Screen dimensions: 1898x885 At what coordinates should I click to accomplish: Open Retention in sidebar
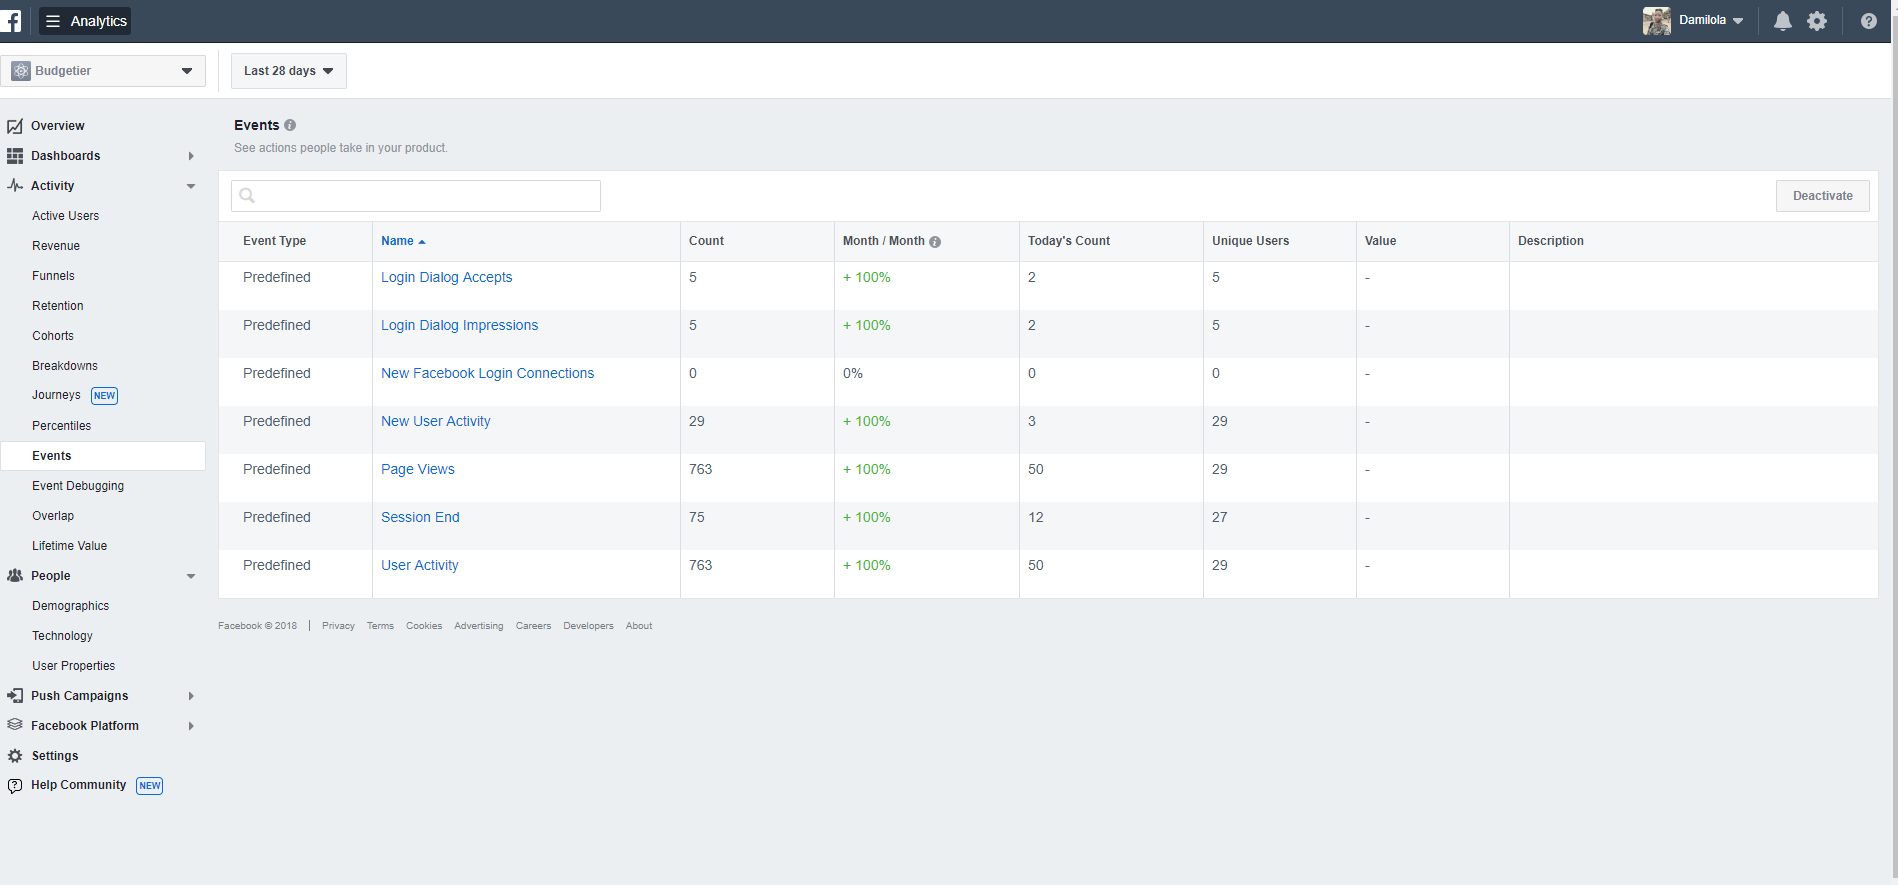(58, 306)
